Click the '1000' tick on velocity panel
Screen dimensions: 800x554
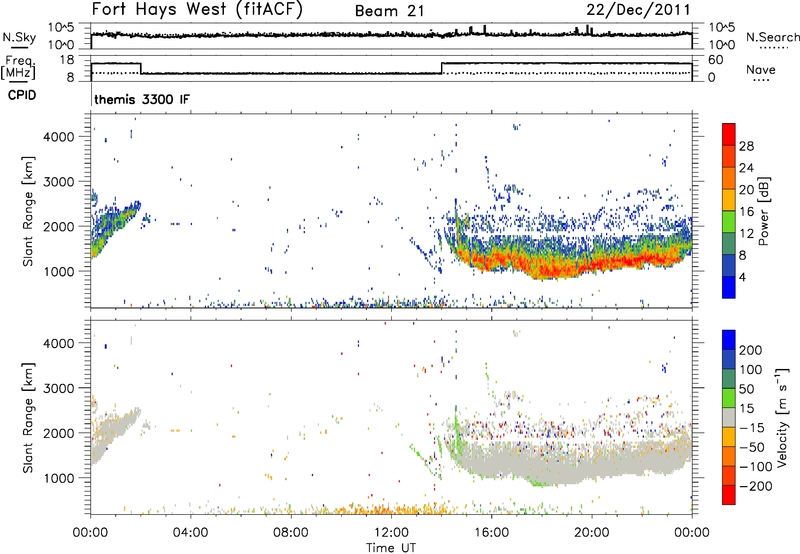(59, 478)
